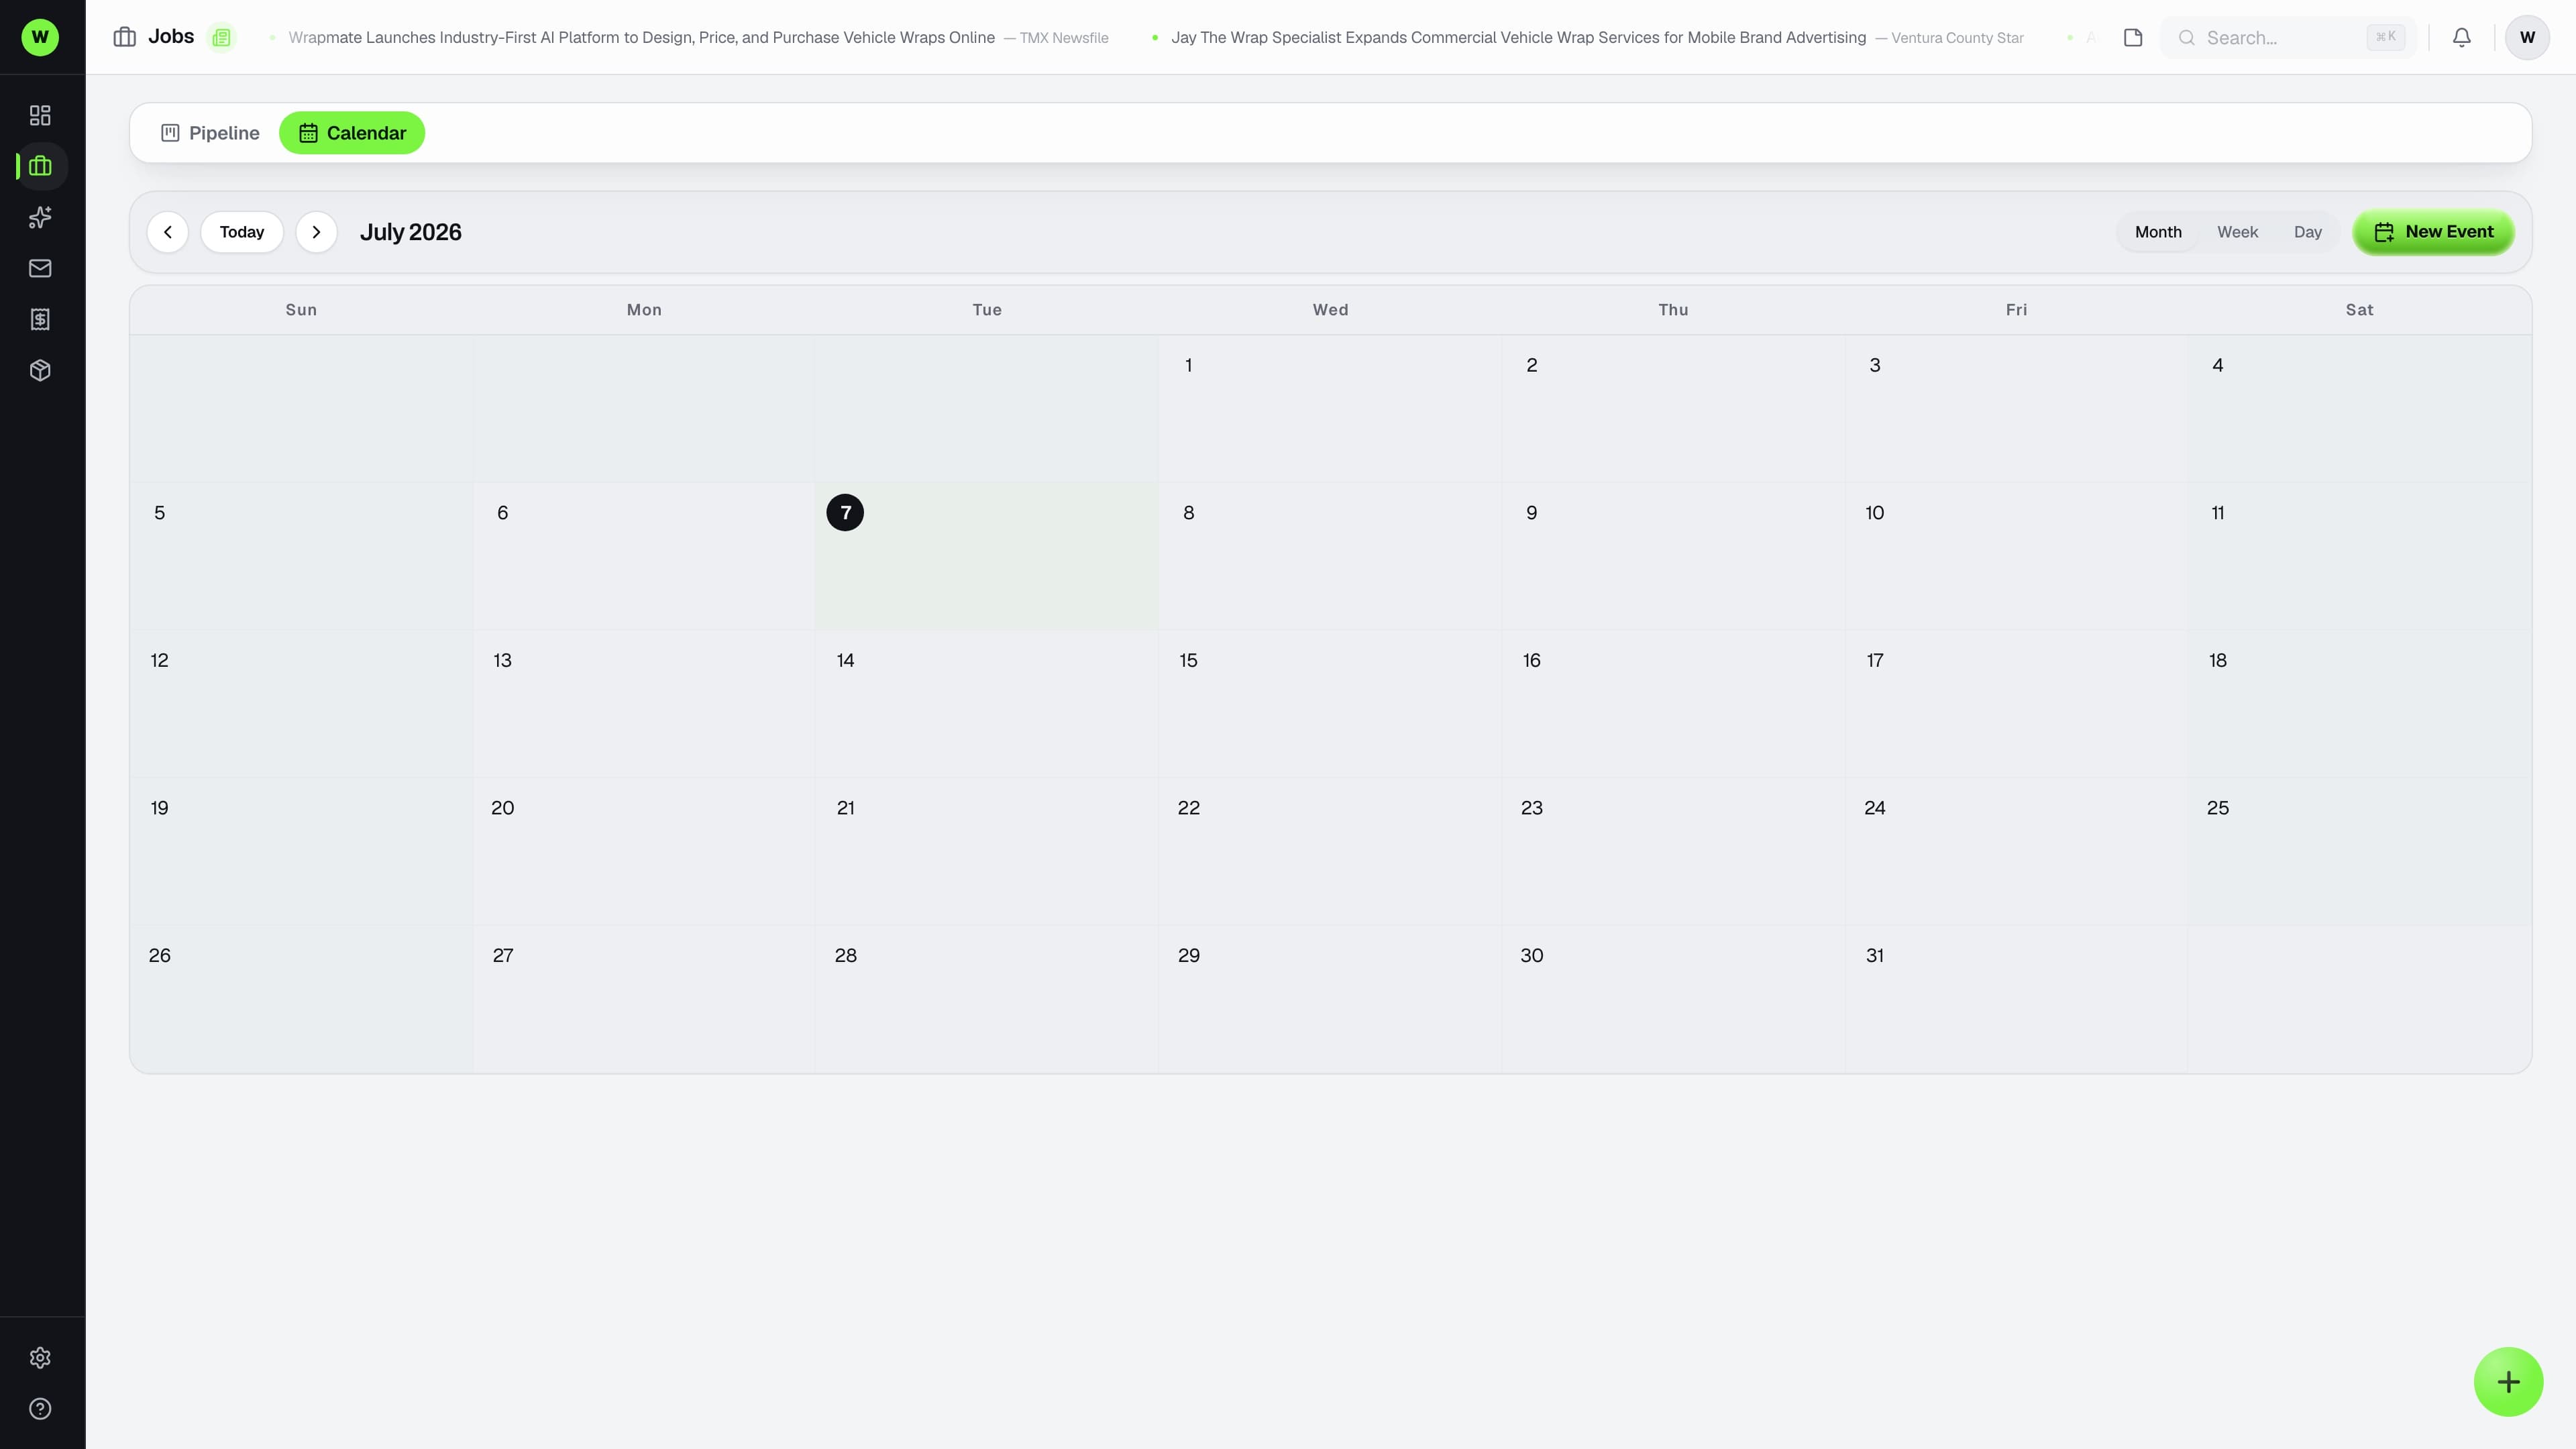Click the green W logo at top left
Image resolution: width=2576 pixels, height=1449 pixels.
coord(40,37)
